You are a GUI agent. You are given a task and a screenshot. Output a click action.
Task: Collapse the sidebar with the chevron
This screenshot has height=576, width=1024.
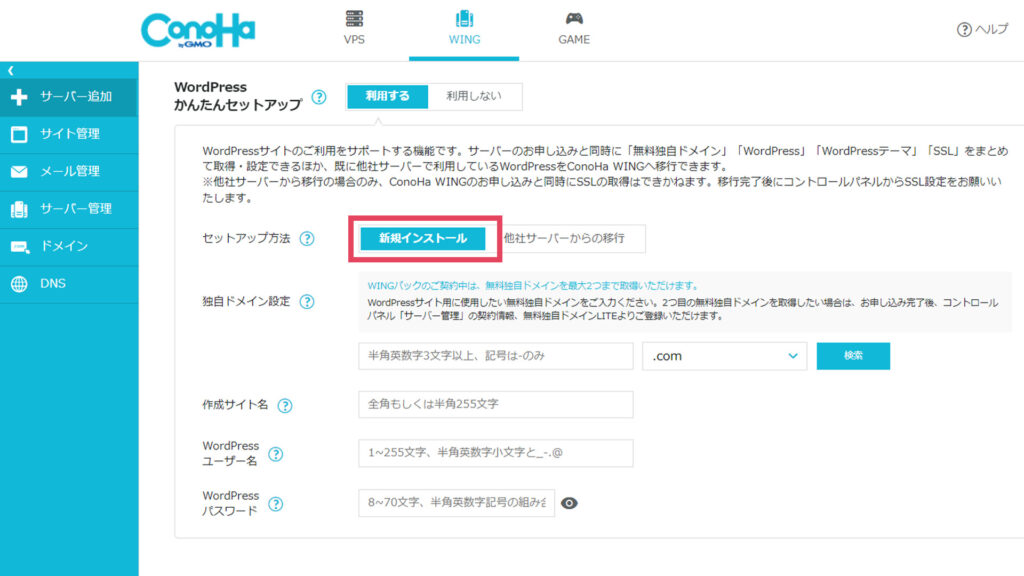[x=10, y=70]
